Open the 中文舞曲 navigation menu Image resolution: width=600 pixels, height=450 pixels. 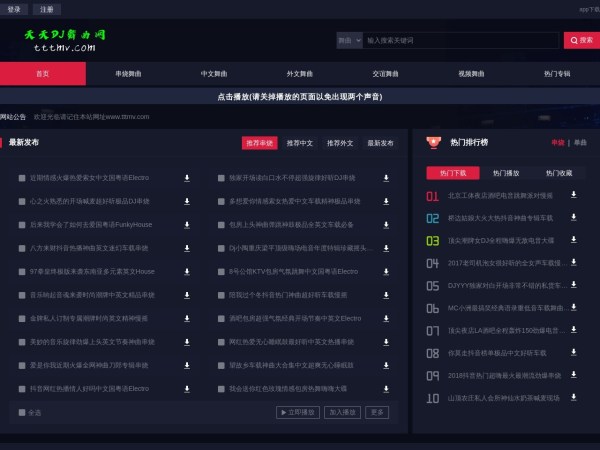(214, 74)
